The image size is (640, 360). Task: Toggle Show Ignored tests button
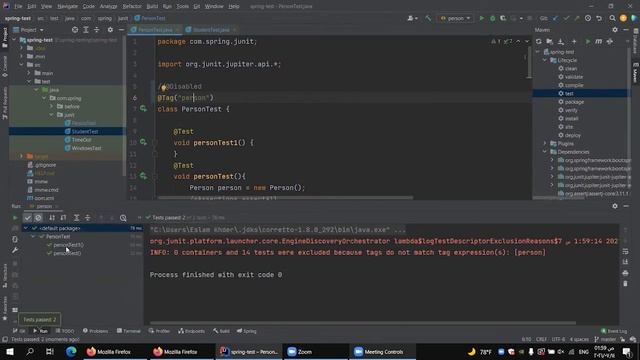coord(38,218)
